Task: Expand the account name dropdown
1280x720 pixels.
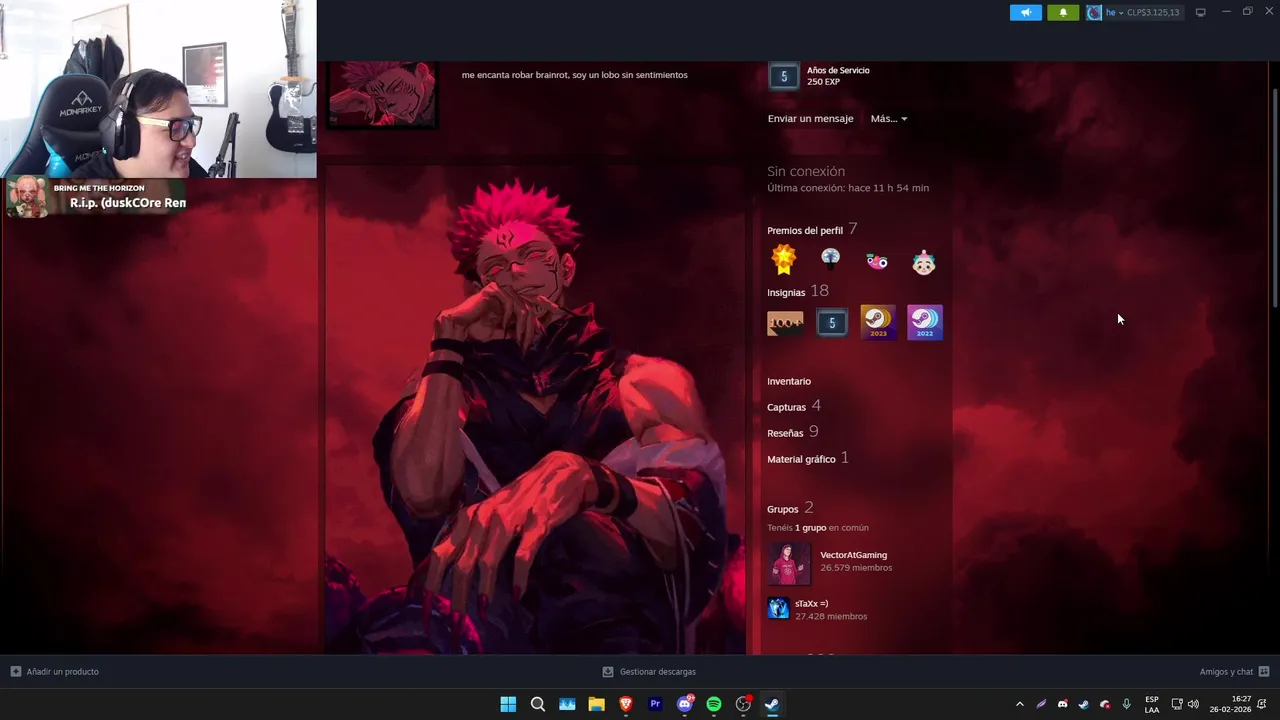Action: point(1115,12)
